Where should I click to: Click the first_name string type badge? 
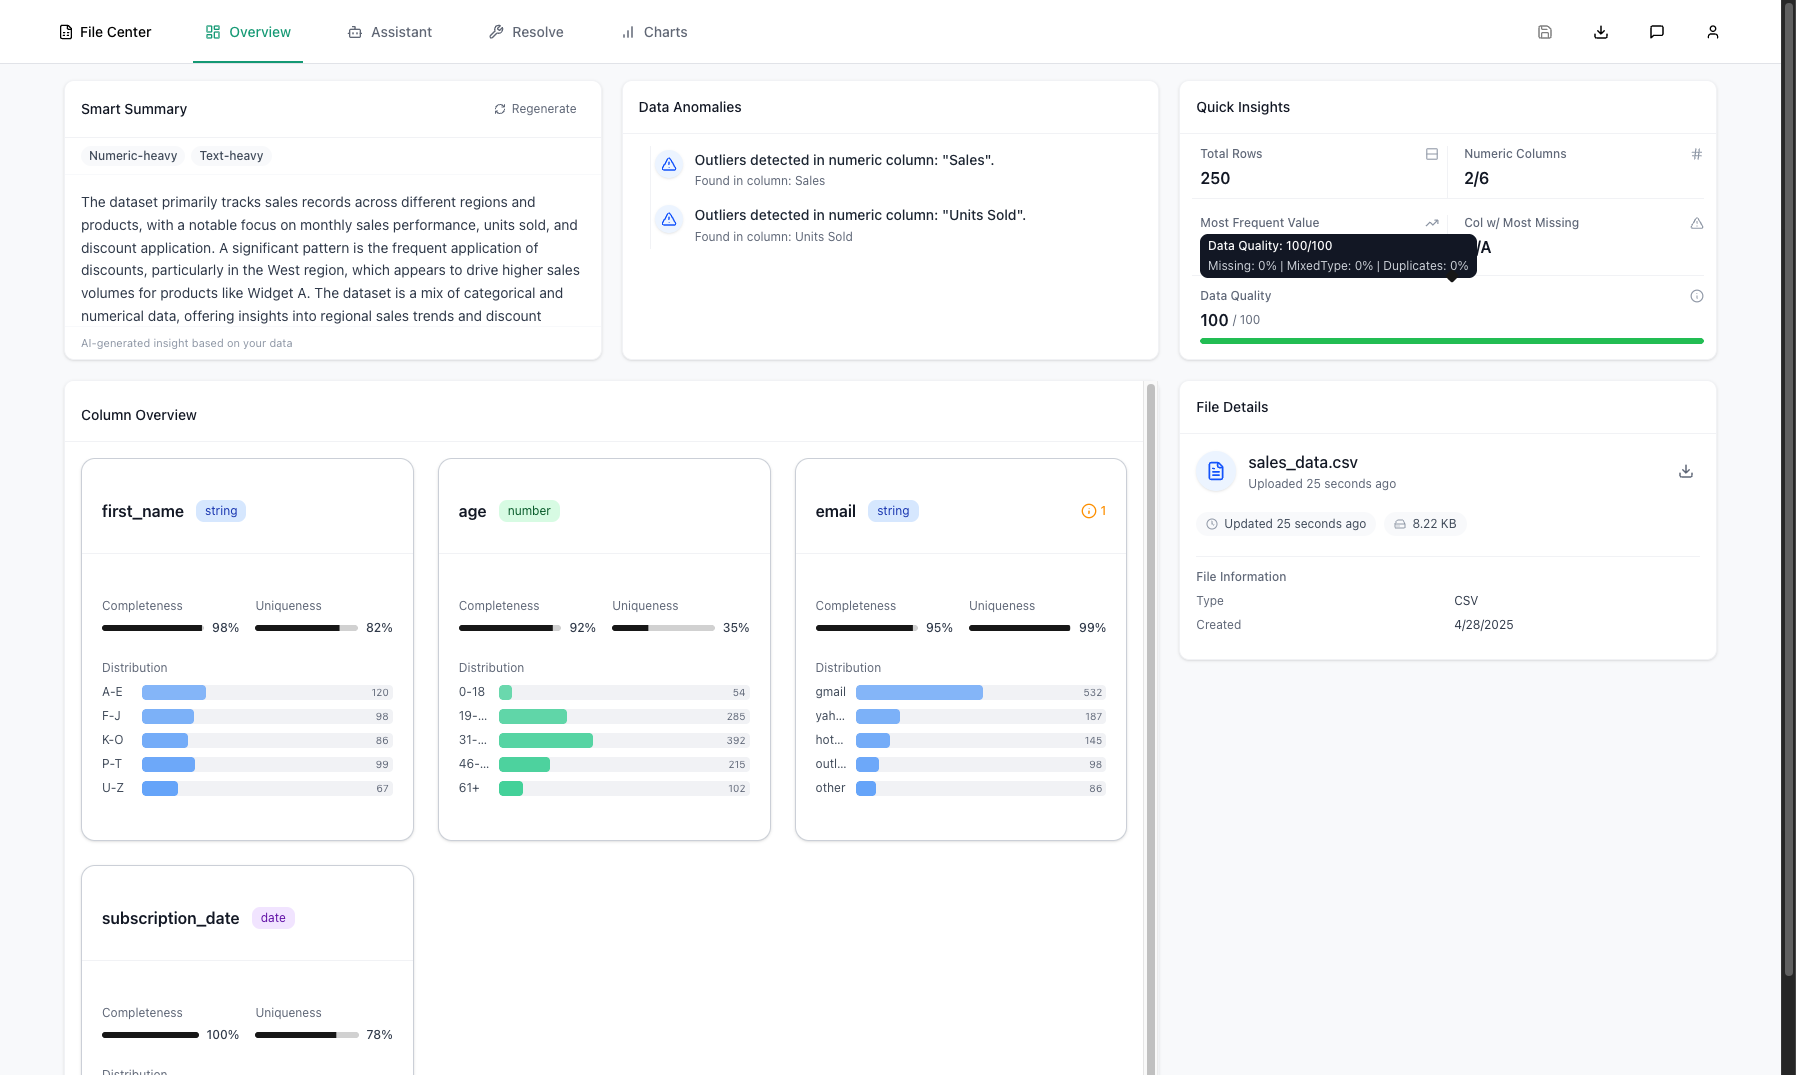(221, 511)
